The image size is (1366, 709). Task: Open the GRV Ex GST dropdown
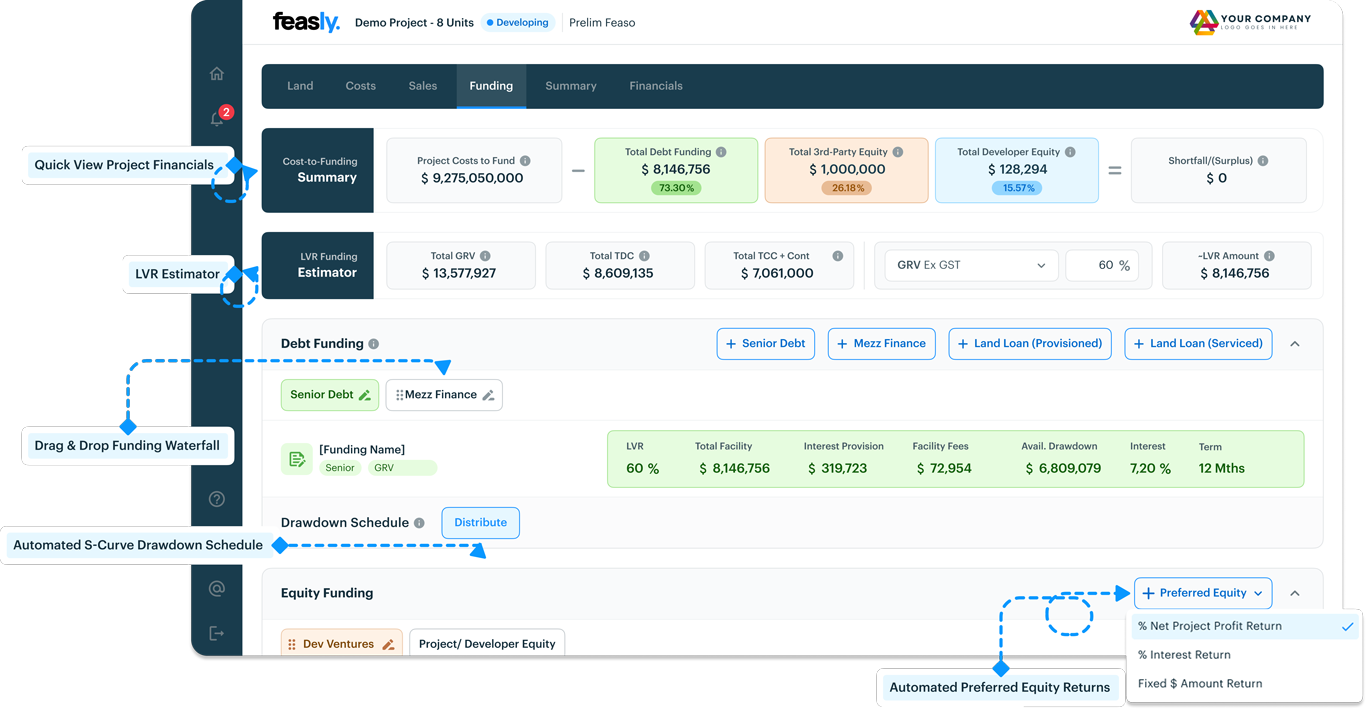970,265
